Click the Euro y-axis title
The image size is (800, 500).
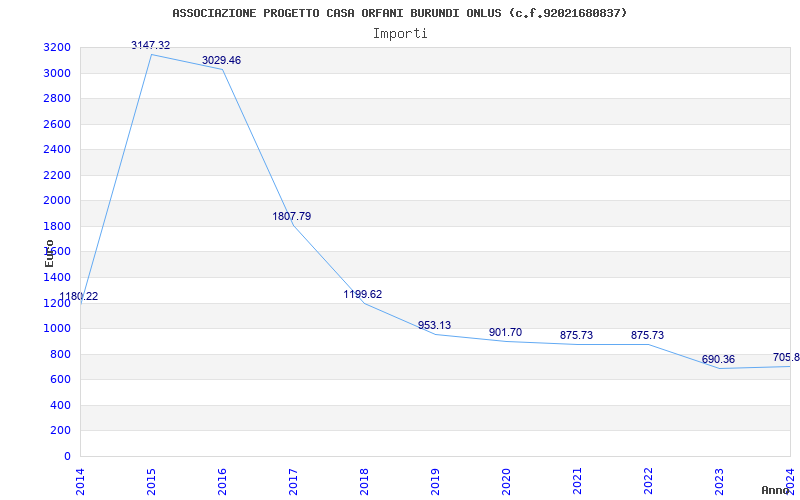[x=49, y=253]
